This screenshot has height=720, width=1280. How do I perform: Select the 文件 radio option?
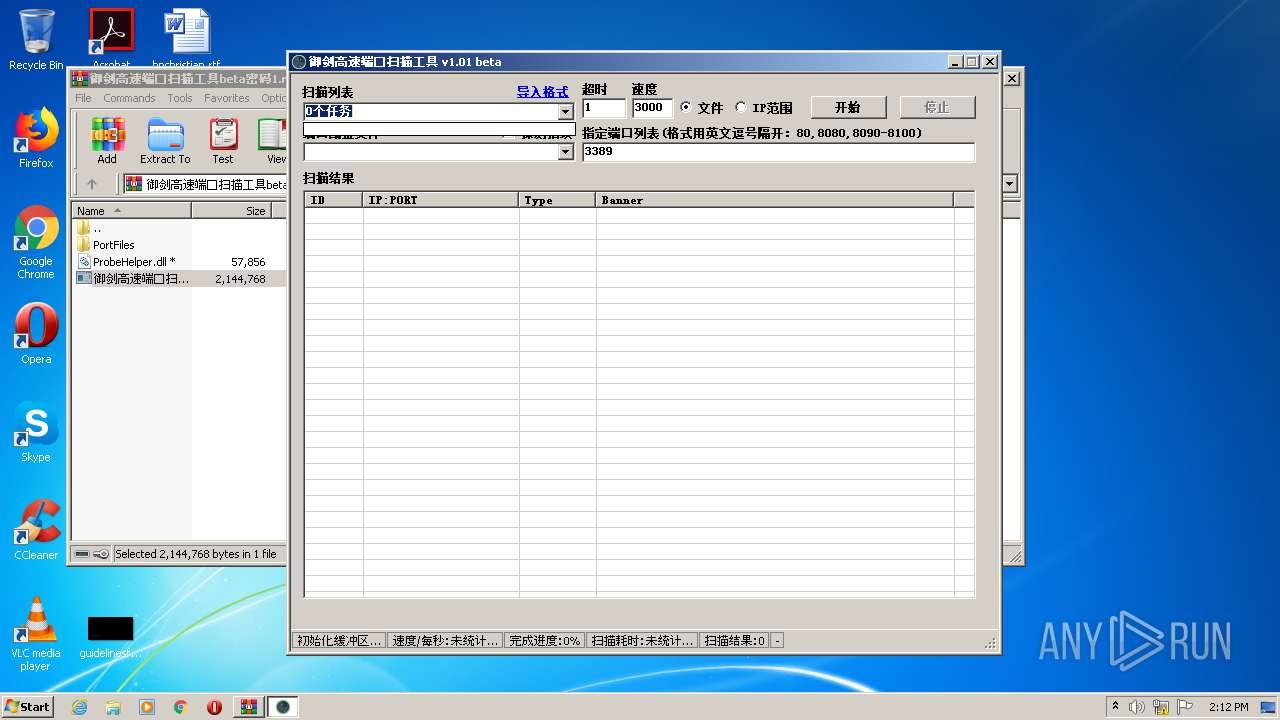click(x=701, y=108)
